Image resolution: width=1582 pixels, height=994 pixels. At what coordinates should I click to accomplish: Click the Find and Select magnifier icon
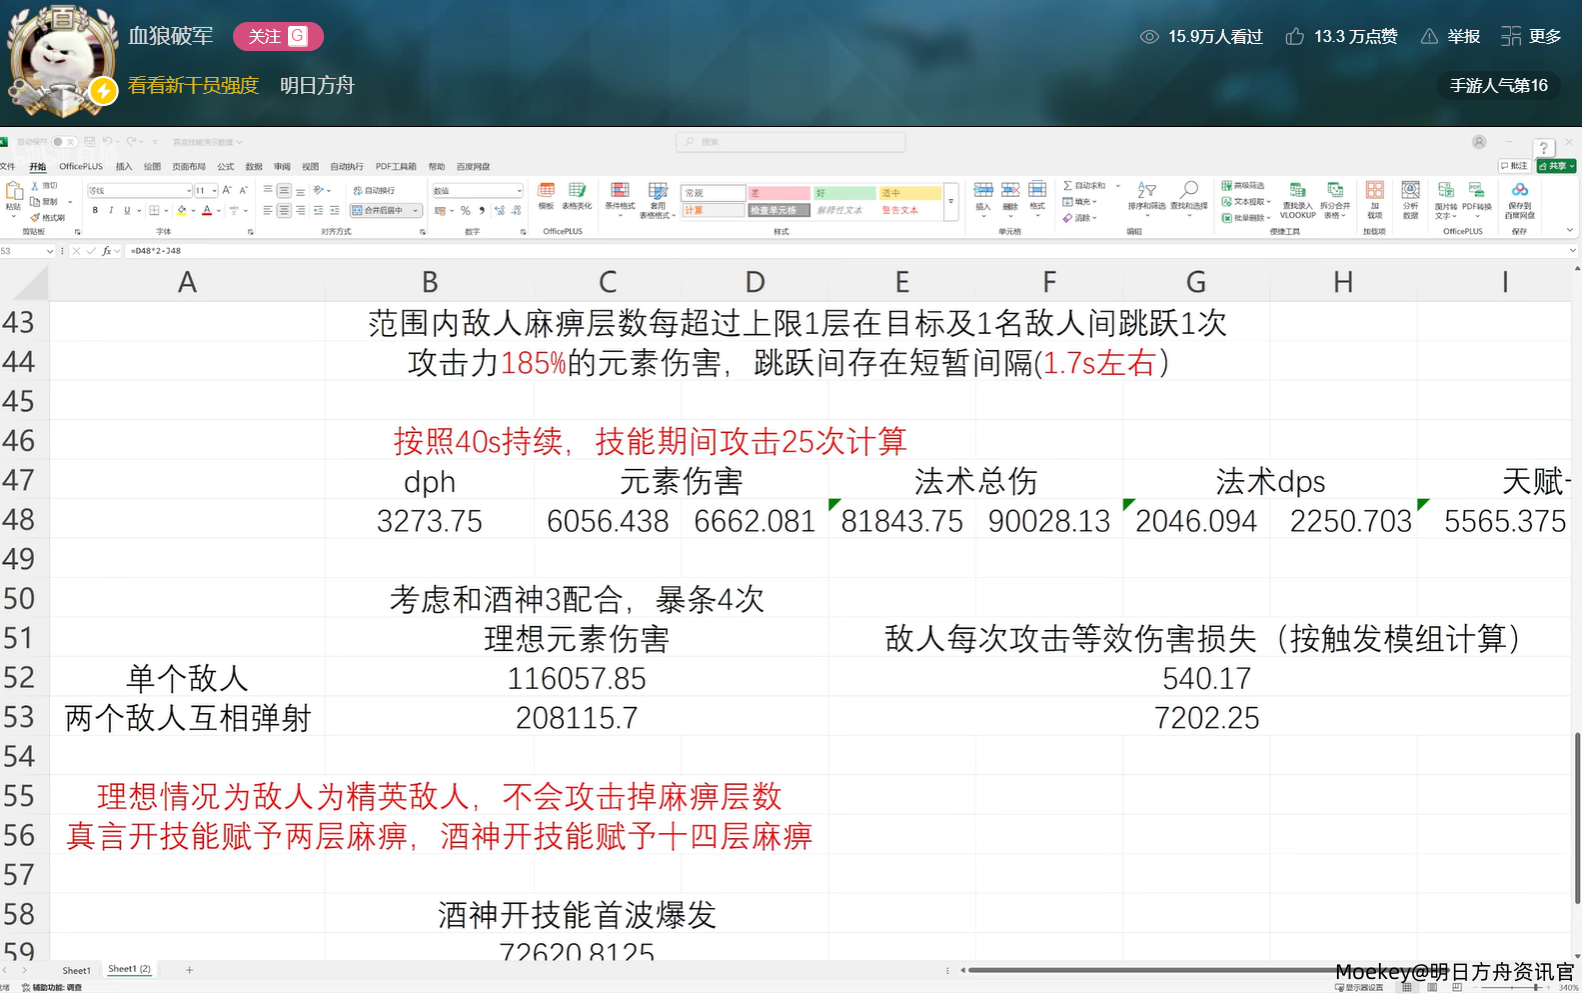coord(1189,194)
